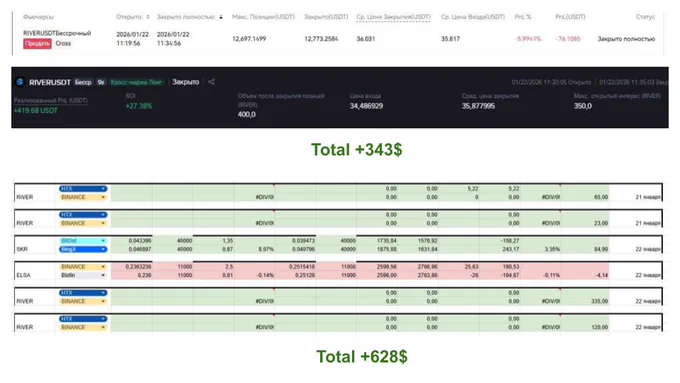This screenshot has height=383, width=680.
Task: Sort by Закрыто полностью column arrows
Action: click(x=221, y=17)
